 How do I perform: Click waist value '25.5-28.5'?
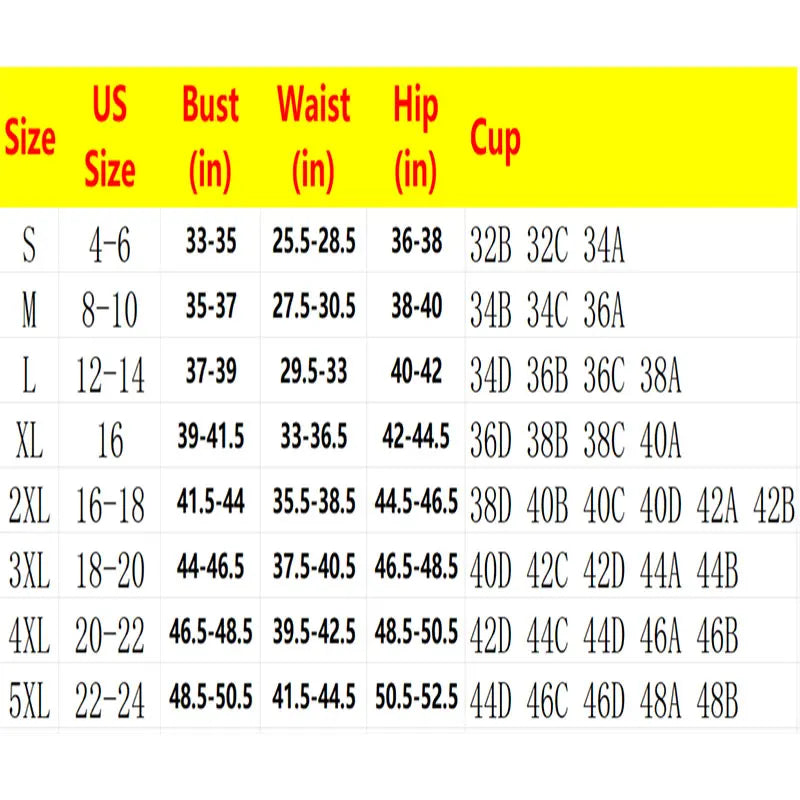314,240
